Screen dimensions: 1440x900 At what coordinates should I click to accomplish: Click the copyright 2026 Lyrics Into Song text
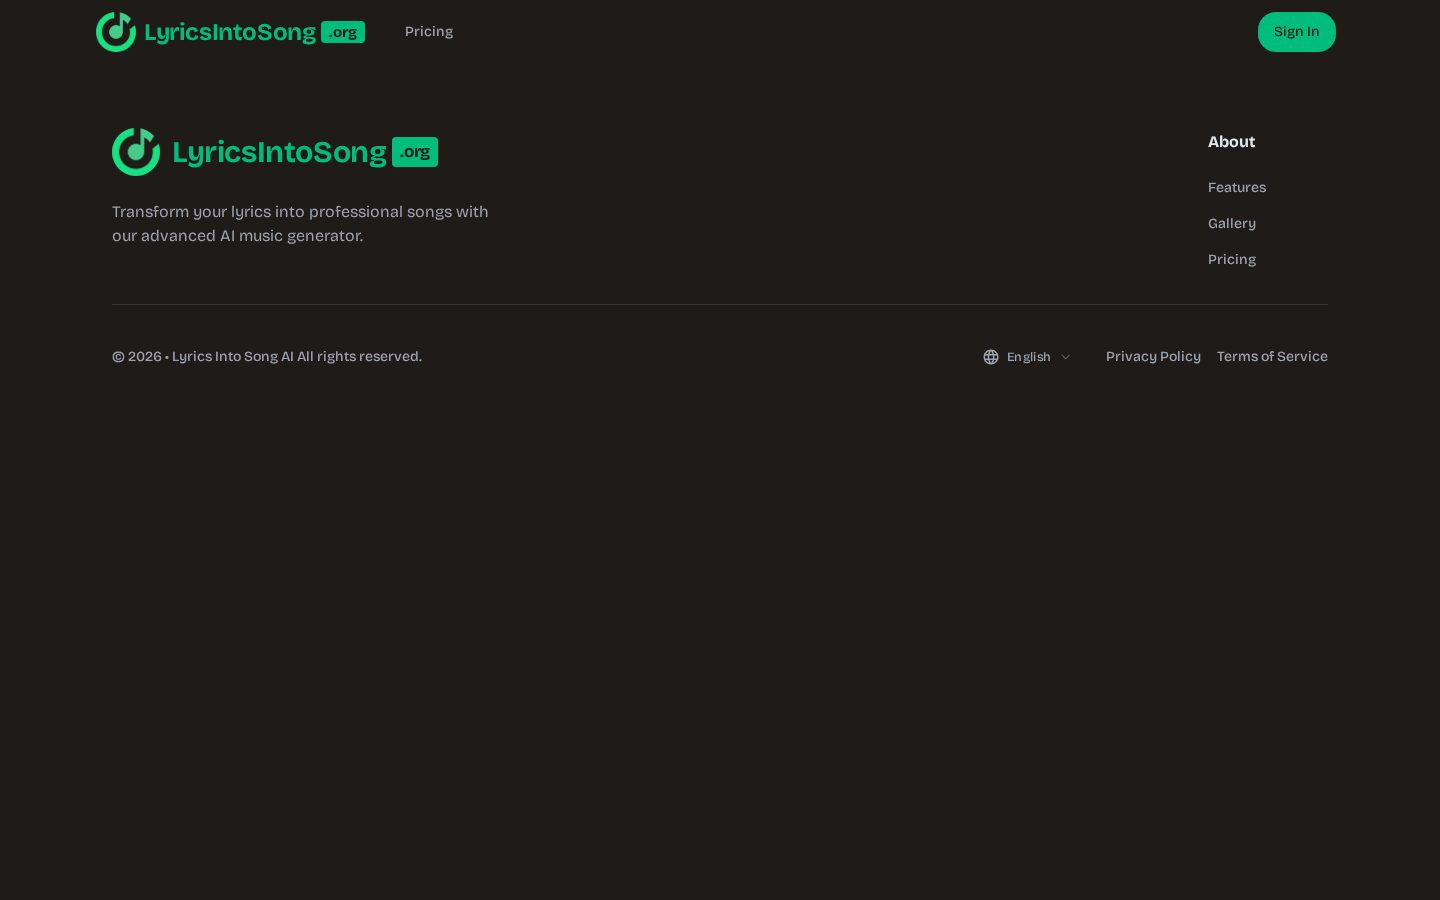point(267,357)
